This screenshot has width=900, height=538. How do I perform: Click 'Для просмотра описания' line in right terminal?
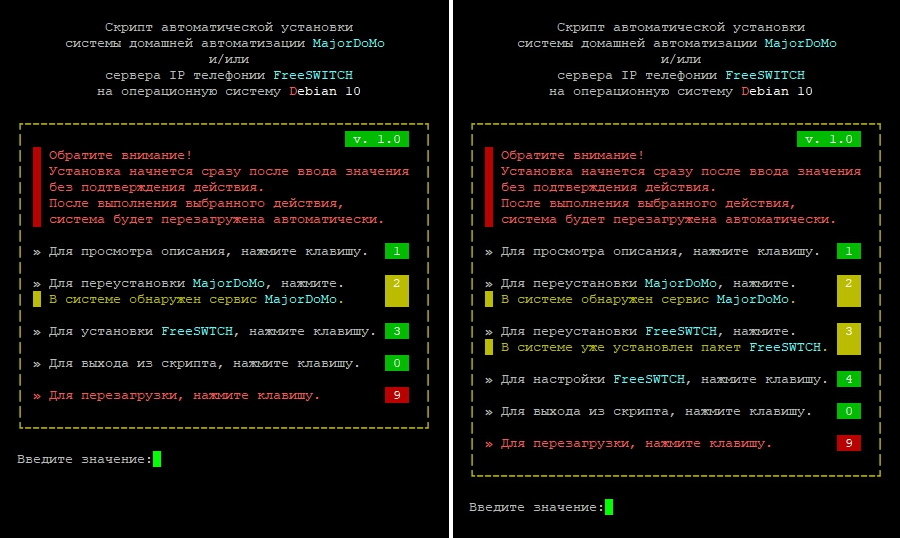pyautogui.click(x=653, y=251)
